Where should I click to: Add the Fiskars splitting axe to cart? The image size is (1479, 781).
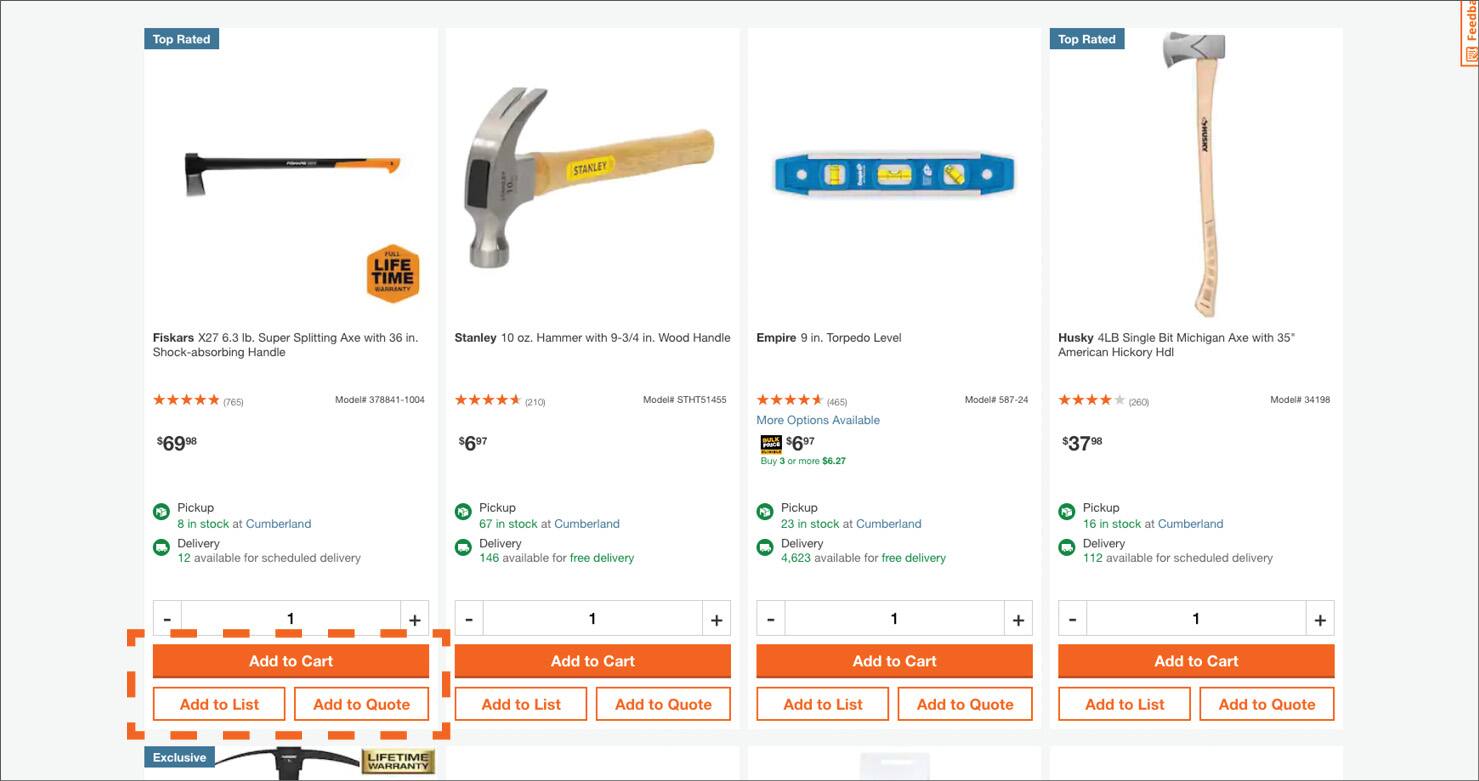(290, 660)
